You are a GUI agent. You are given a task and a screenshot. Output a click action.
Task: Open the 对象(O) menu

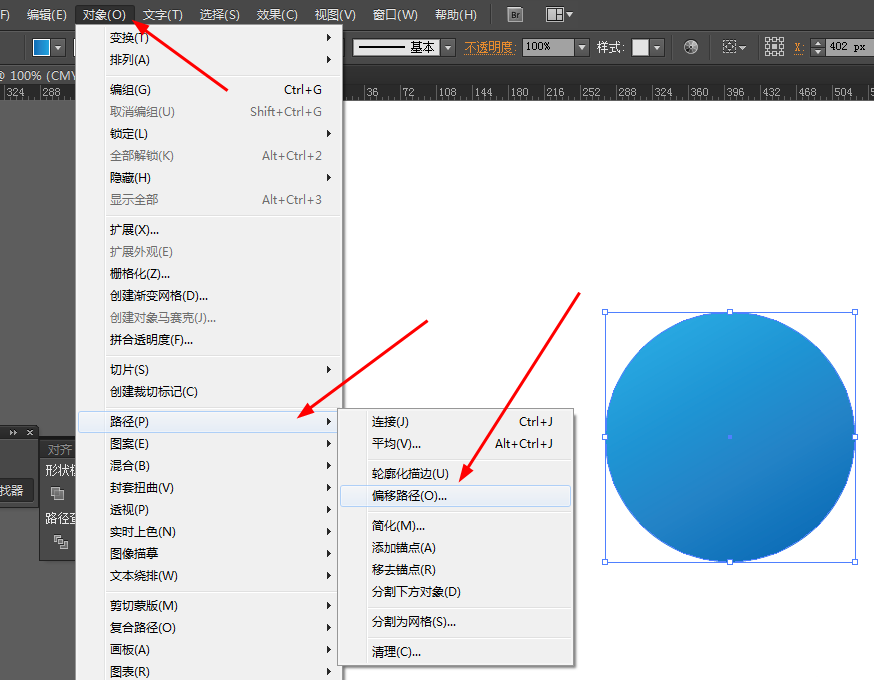click(x=104, y=14)
